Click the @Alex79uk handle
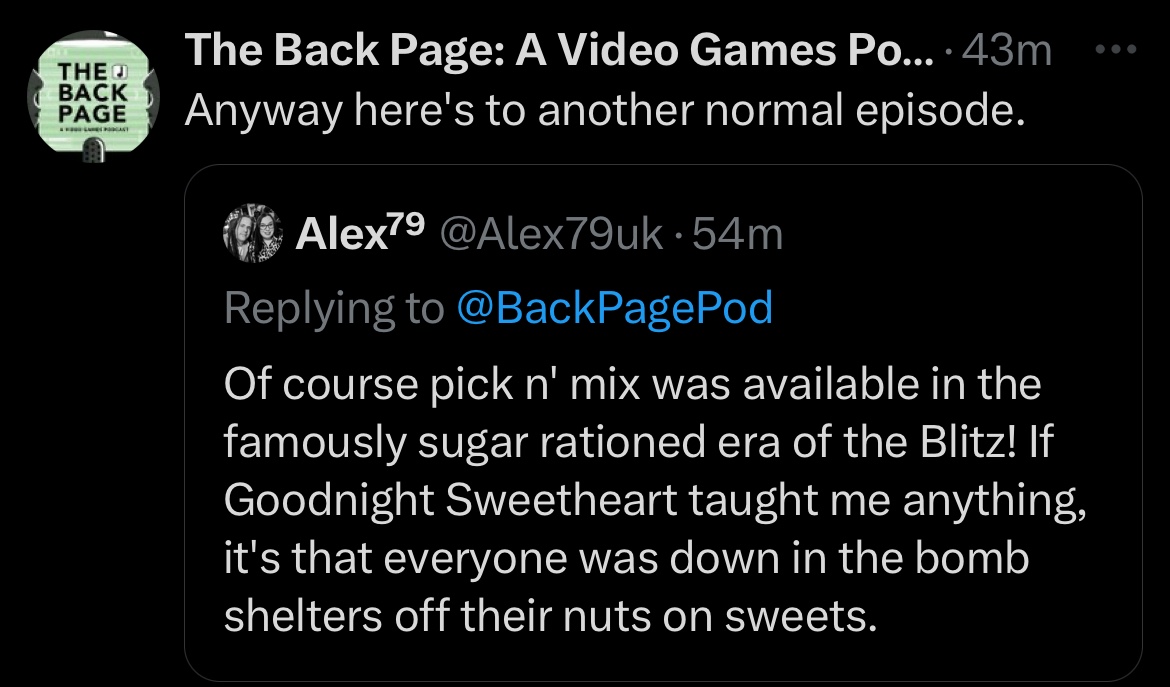Screen dimensions: 1170x687 [x=551, y=234]
